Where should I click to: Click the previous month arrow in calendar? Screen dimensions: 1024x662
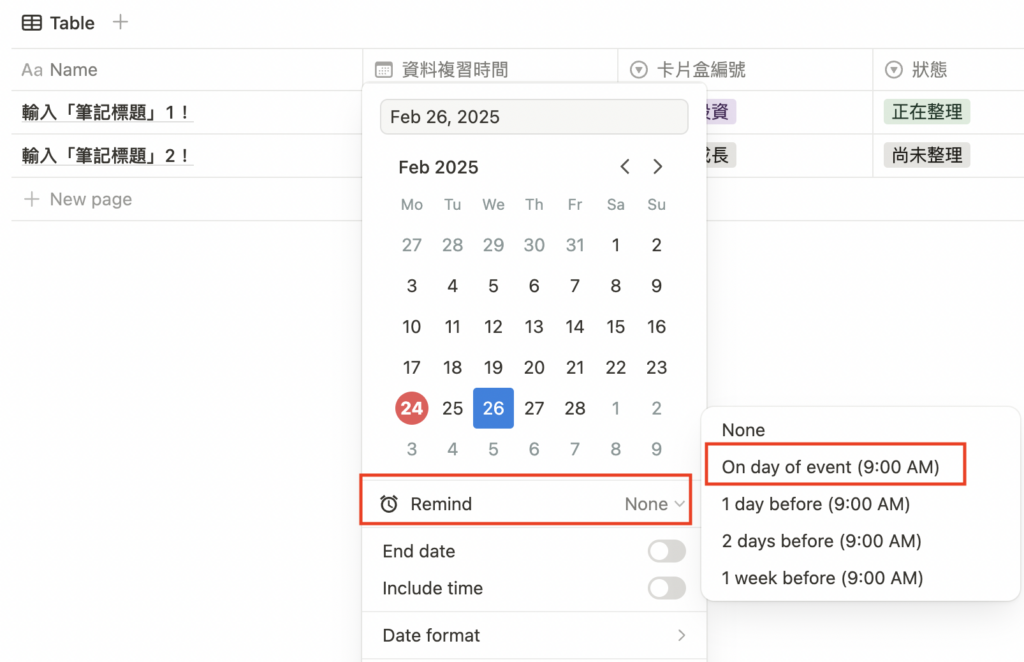pos(625,167)
